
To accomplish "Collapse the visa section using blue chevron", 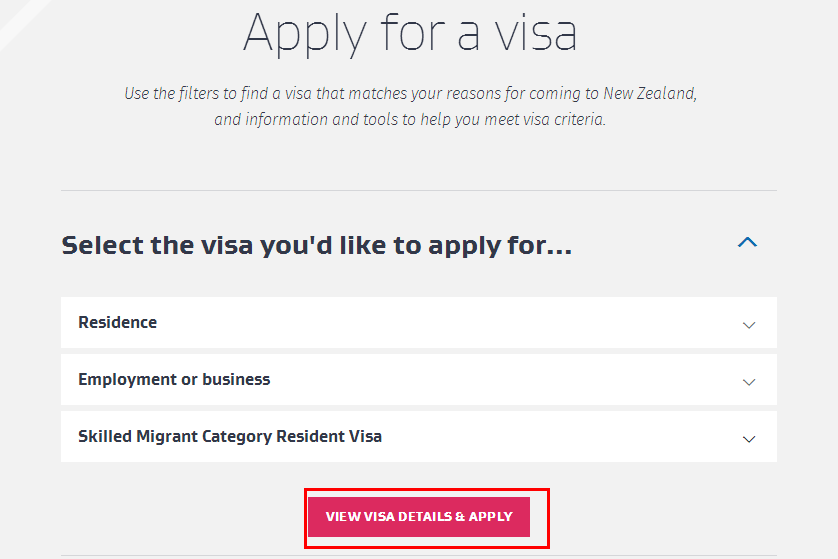I will 747,242.
